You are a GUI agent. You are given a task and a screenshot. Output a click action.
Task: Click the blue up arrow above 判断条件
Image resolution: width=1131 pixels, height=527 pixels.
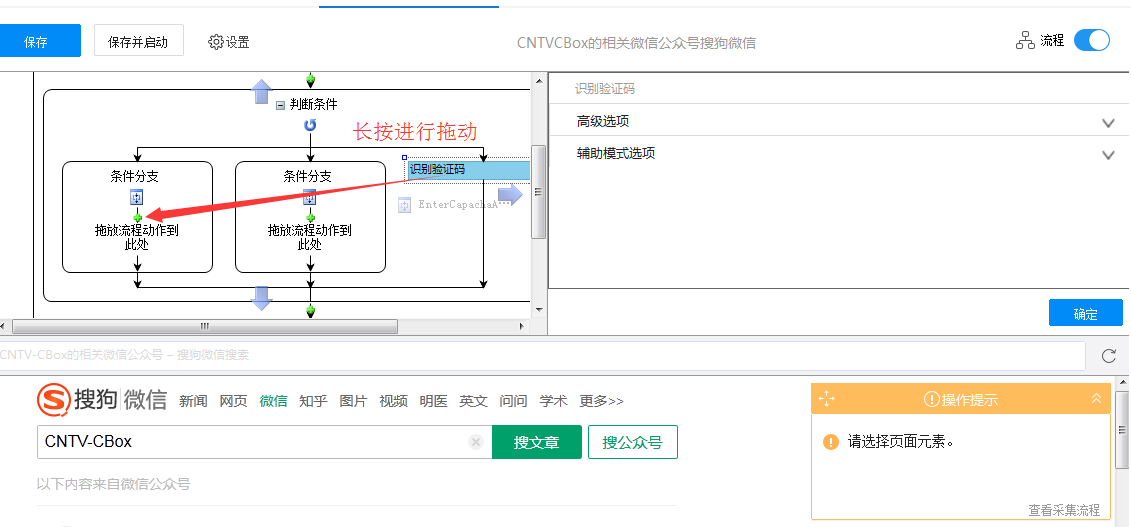click(x=261, y=92)
